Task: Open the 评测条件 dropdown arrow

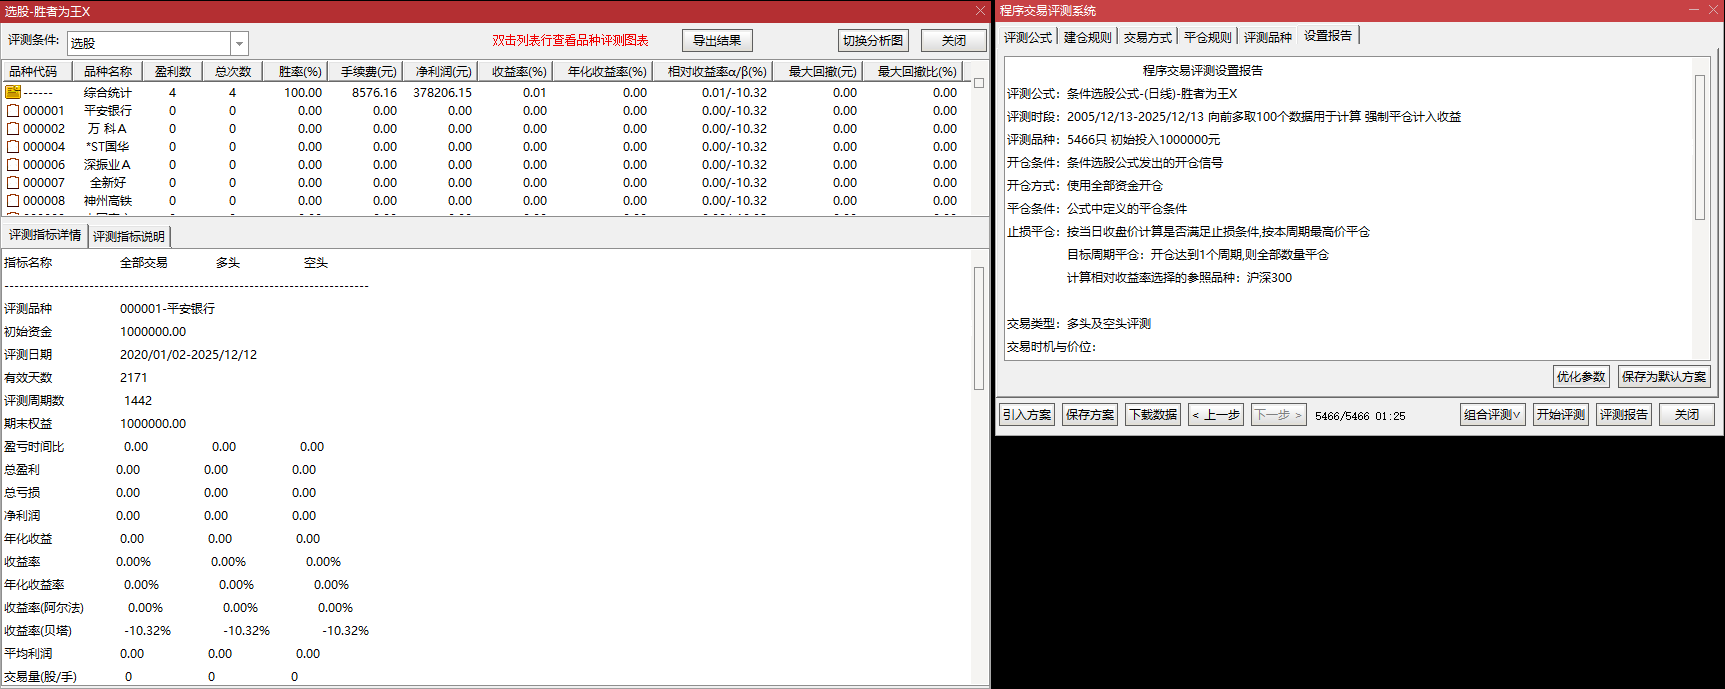Action: point(239,43)
